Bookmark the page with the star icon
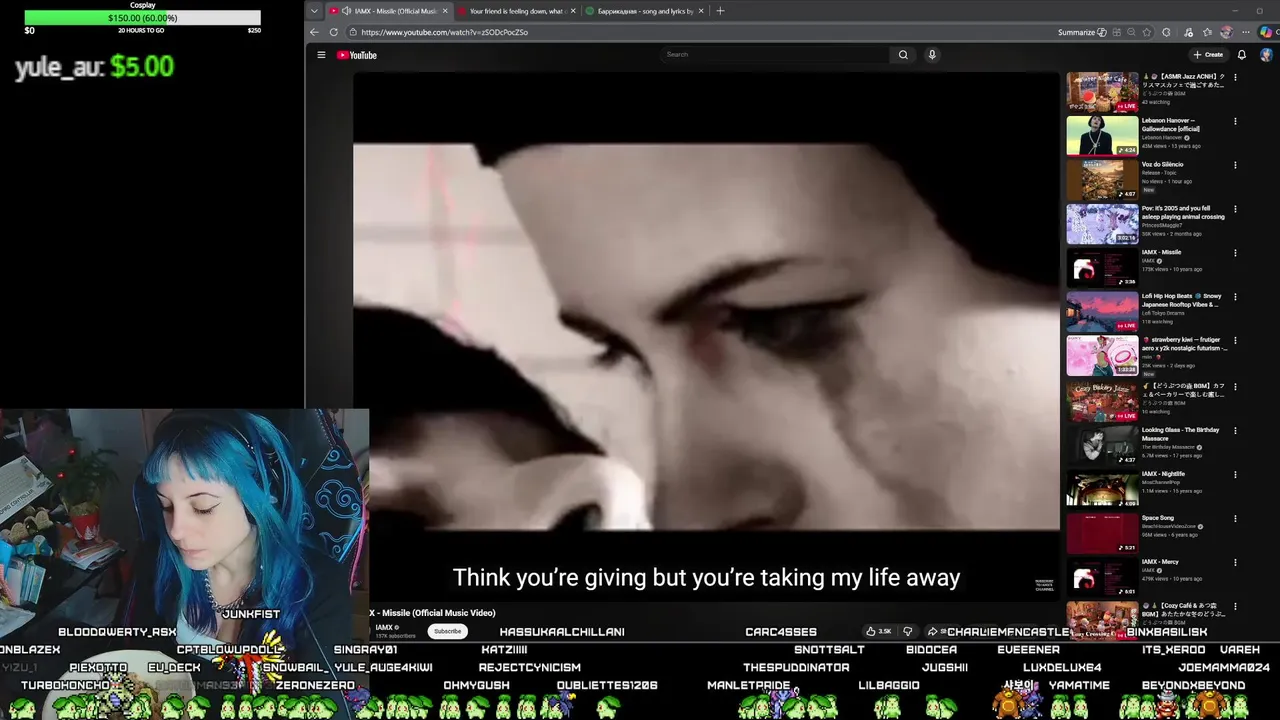The width and height of the screenshot is (1280, 720). (x=1147, y=32)
